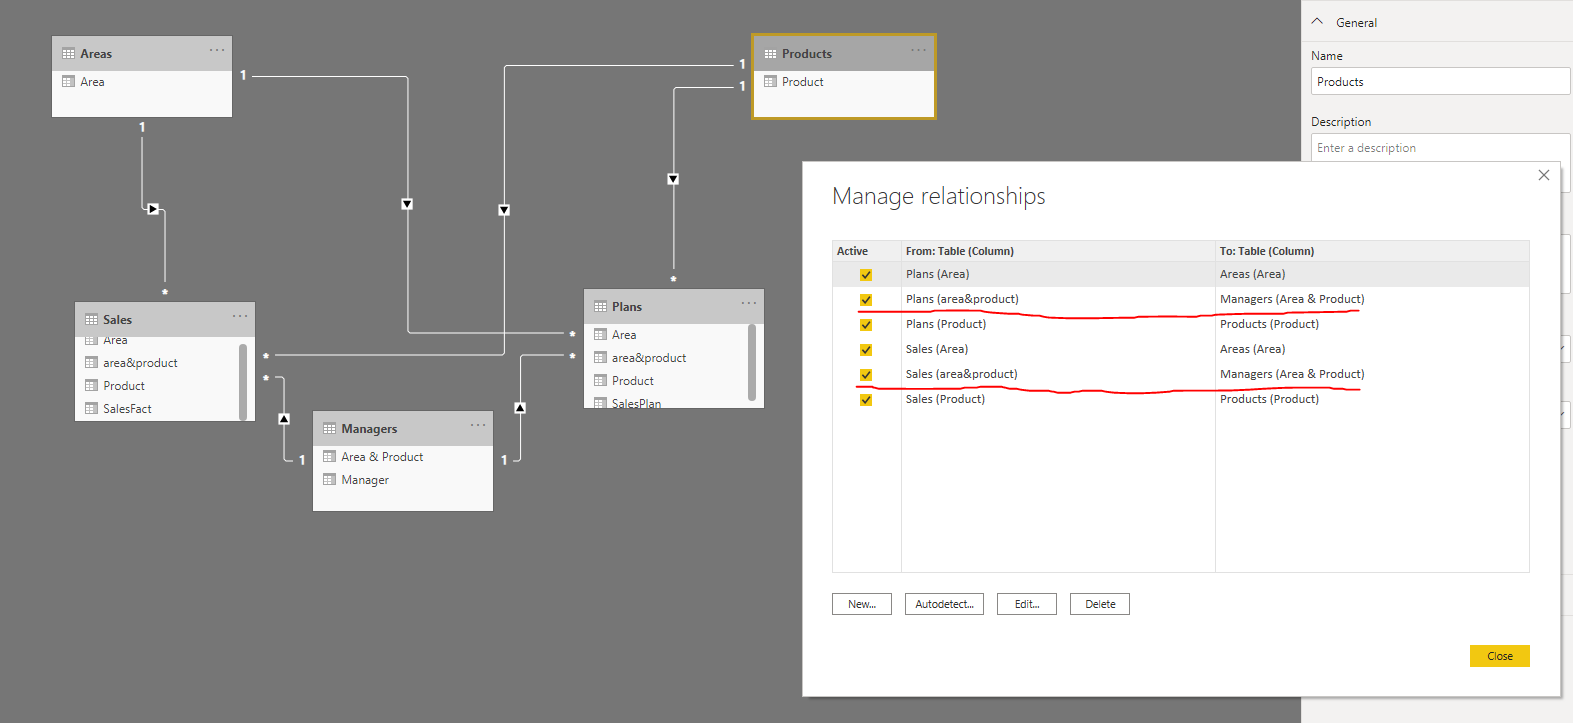The image size is (1573, 723).
Task: Select Areas (Area) cell in Sales row
Action: (1372, 349)
